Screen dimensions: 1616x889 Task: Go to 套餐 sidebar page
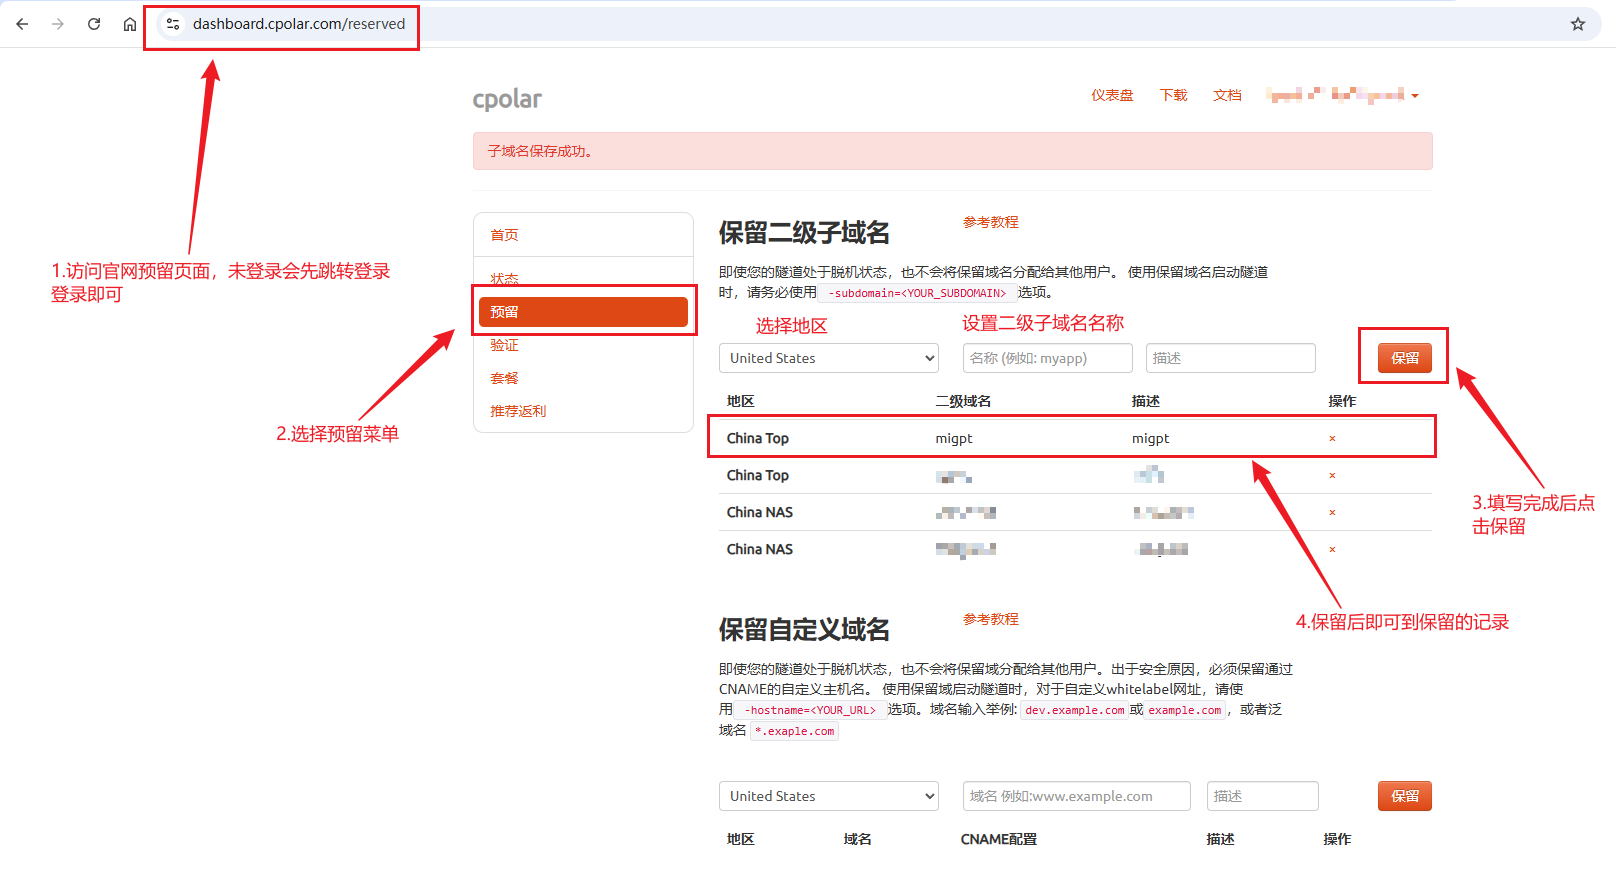click(504, 378)
